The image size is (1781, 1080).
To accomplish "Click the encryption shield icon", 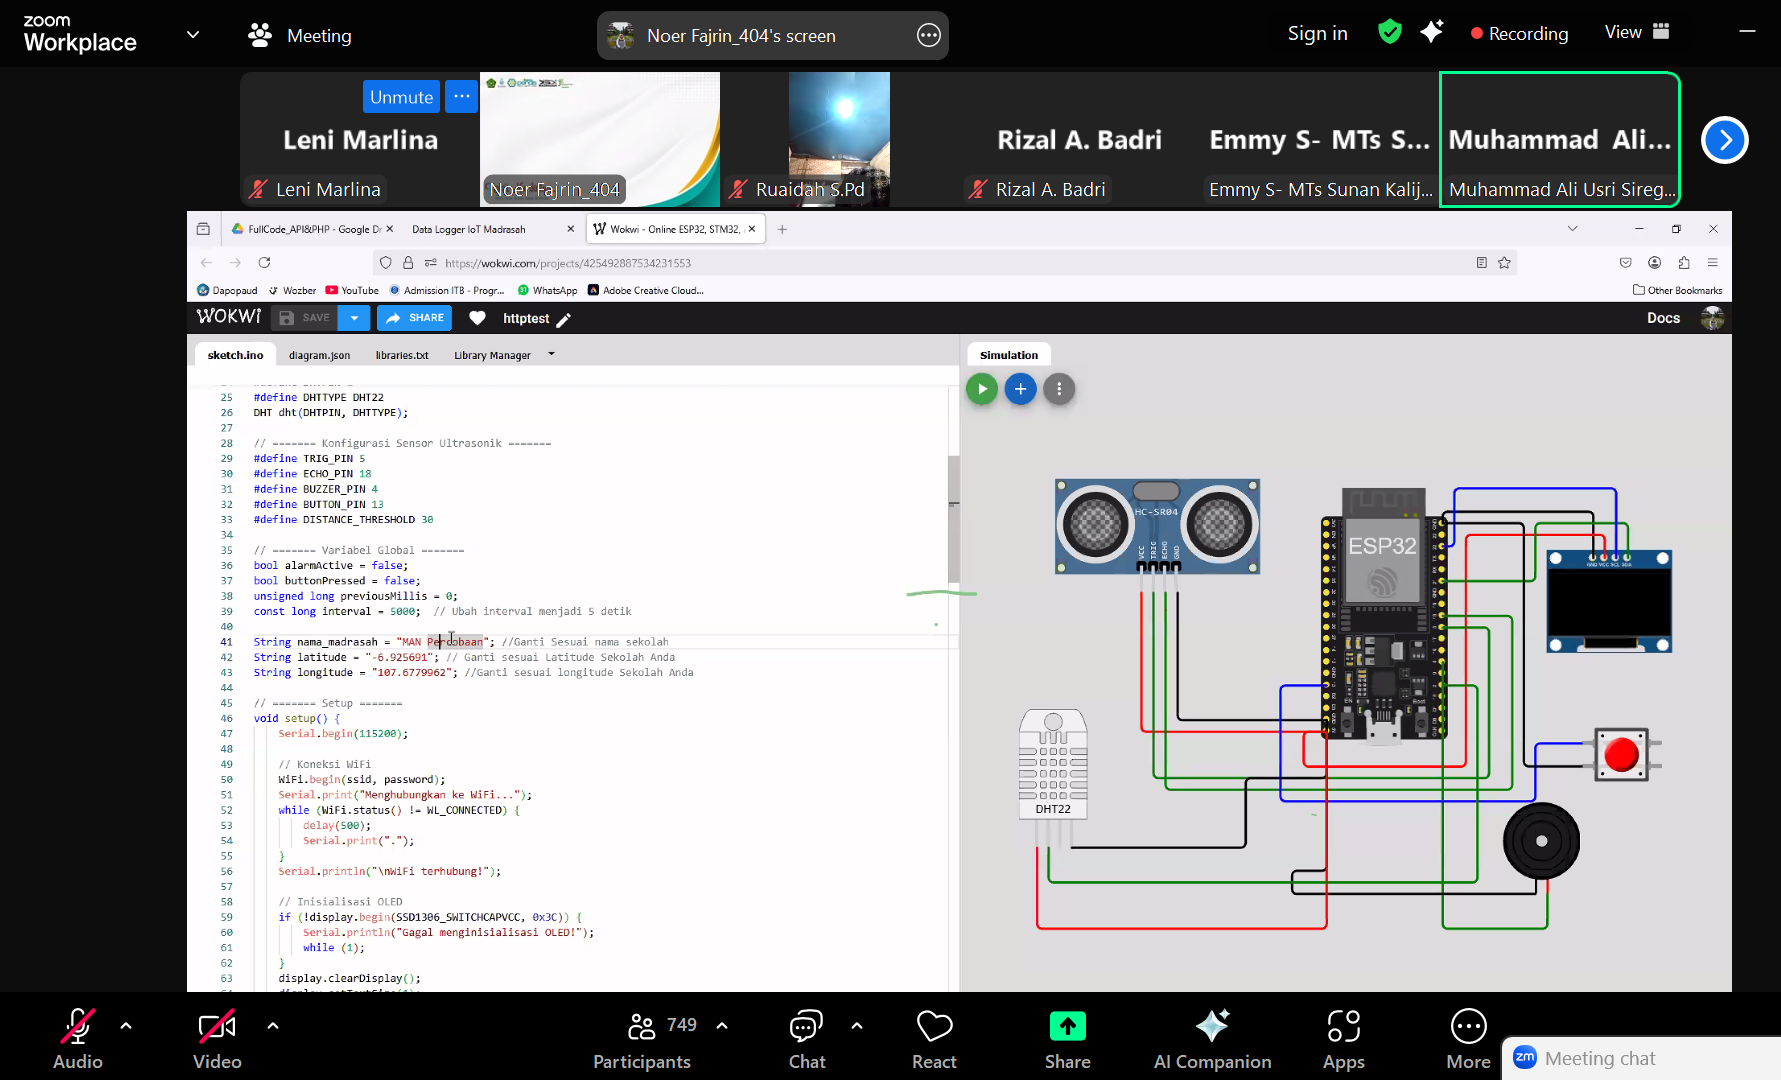I will tap(1389, 33).
